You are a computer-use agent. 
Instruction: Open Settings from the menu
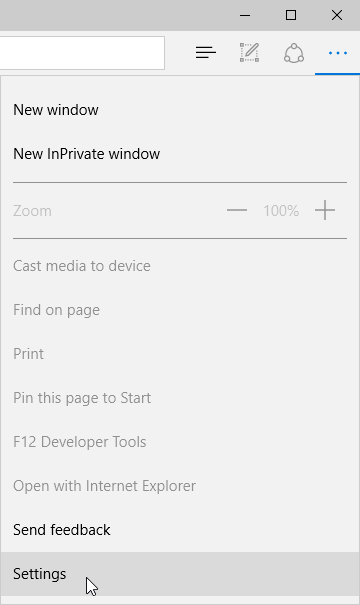point(180,574)
